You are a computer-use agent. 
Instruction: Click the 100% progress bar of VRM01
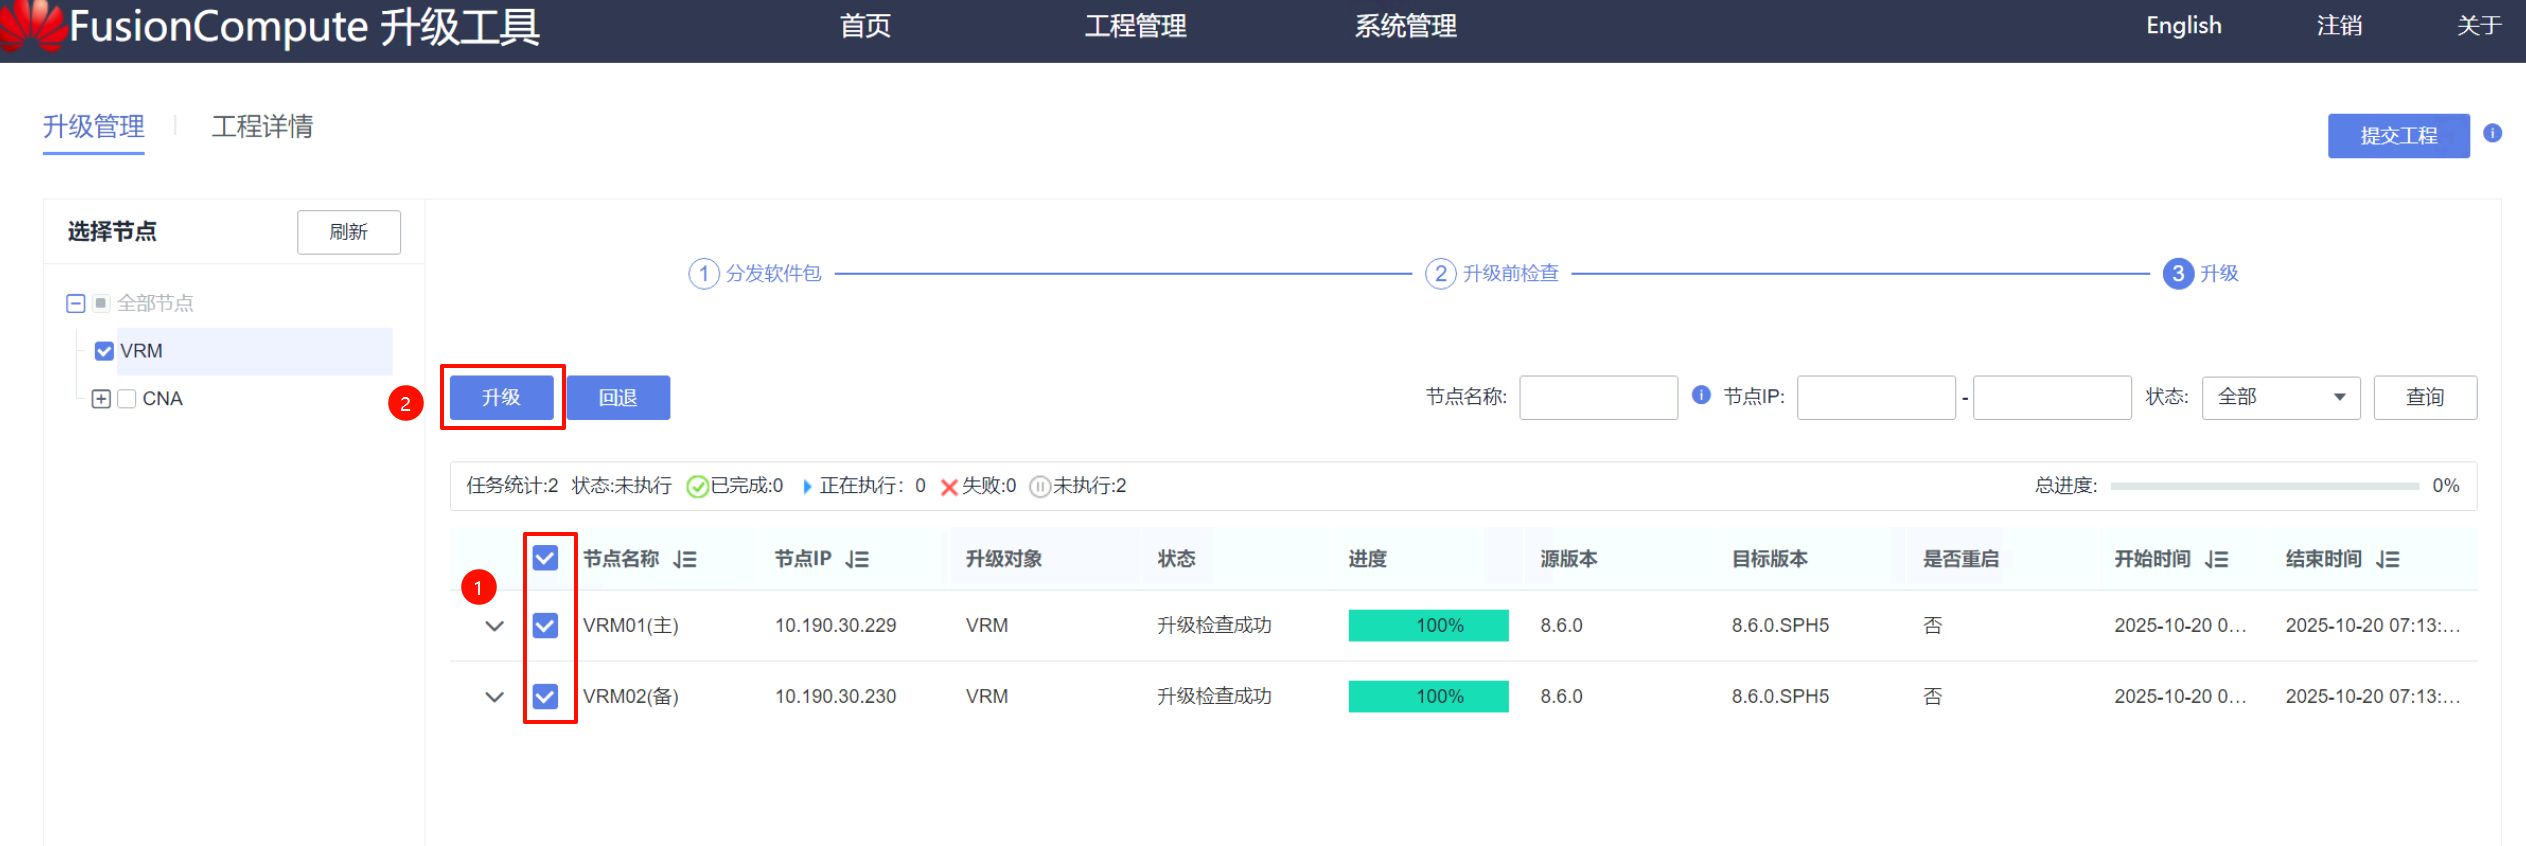(x=1428, y=625)
